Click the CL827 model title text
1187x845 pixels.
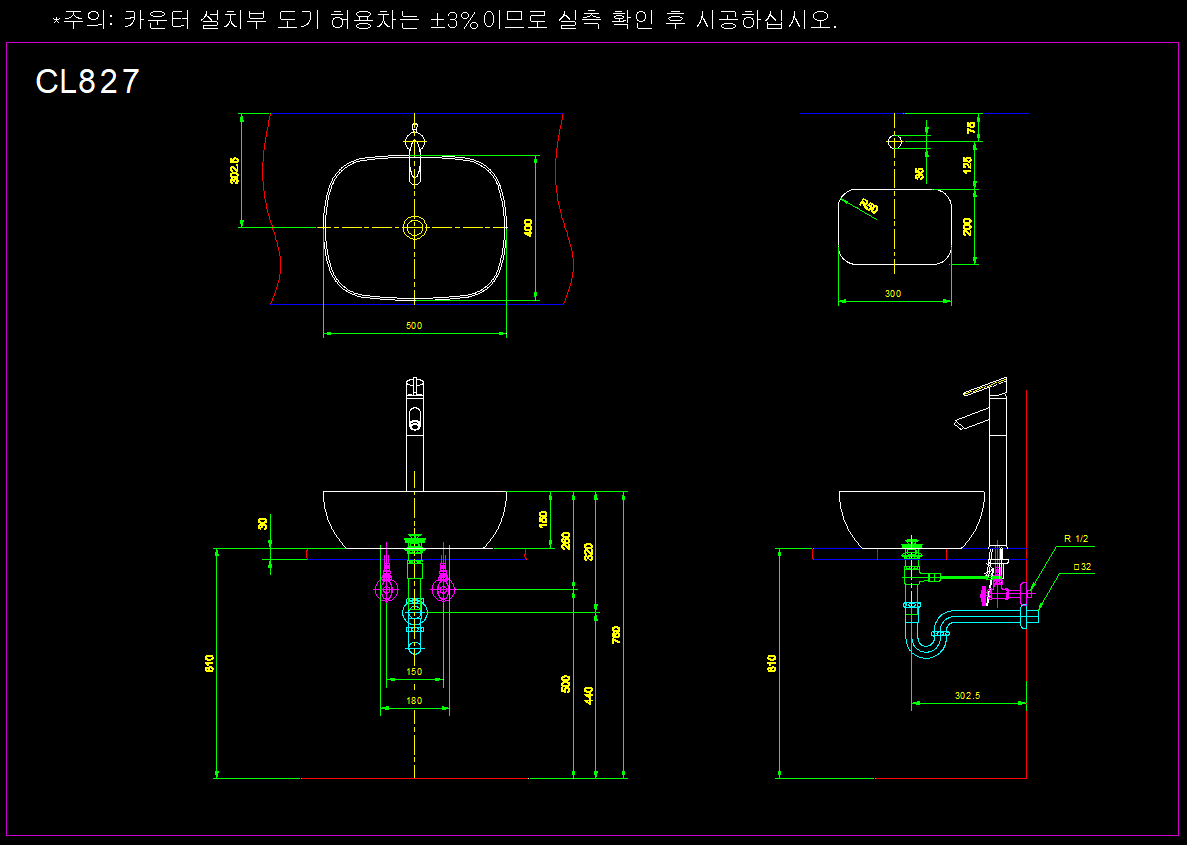coord(88,82)
